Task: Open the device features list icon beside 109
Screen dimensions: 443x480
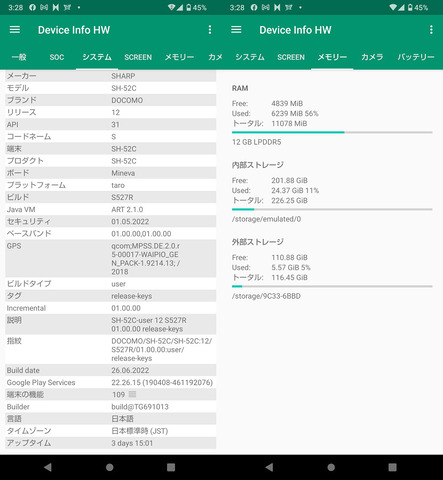Action: (132, 394)
